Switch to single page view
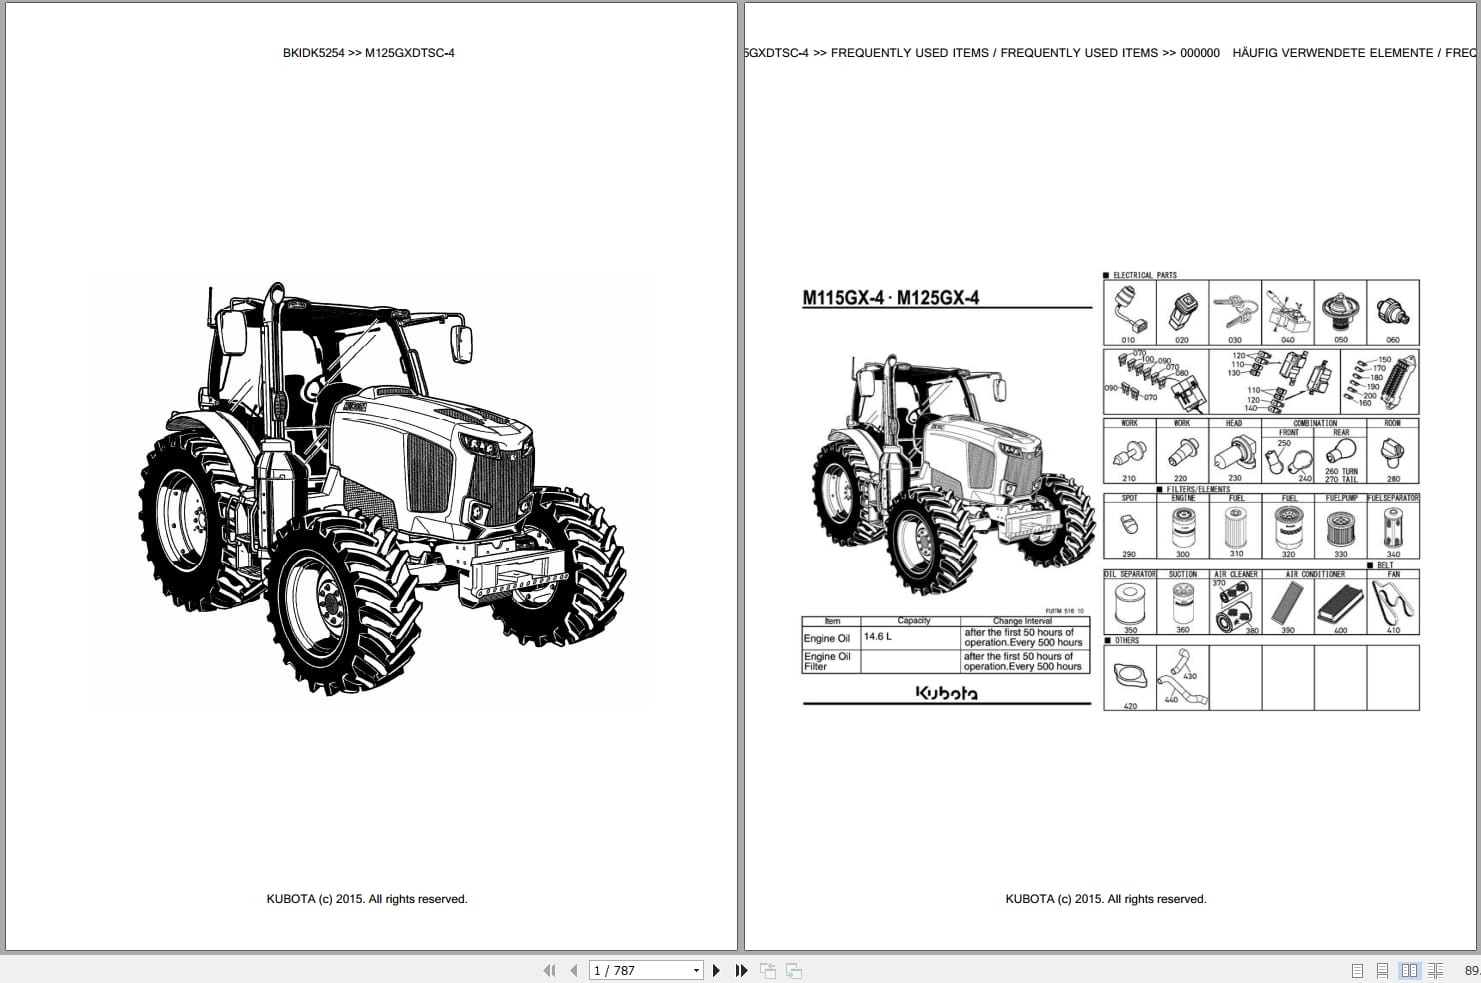 tap(1357, 970)
